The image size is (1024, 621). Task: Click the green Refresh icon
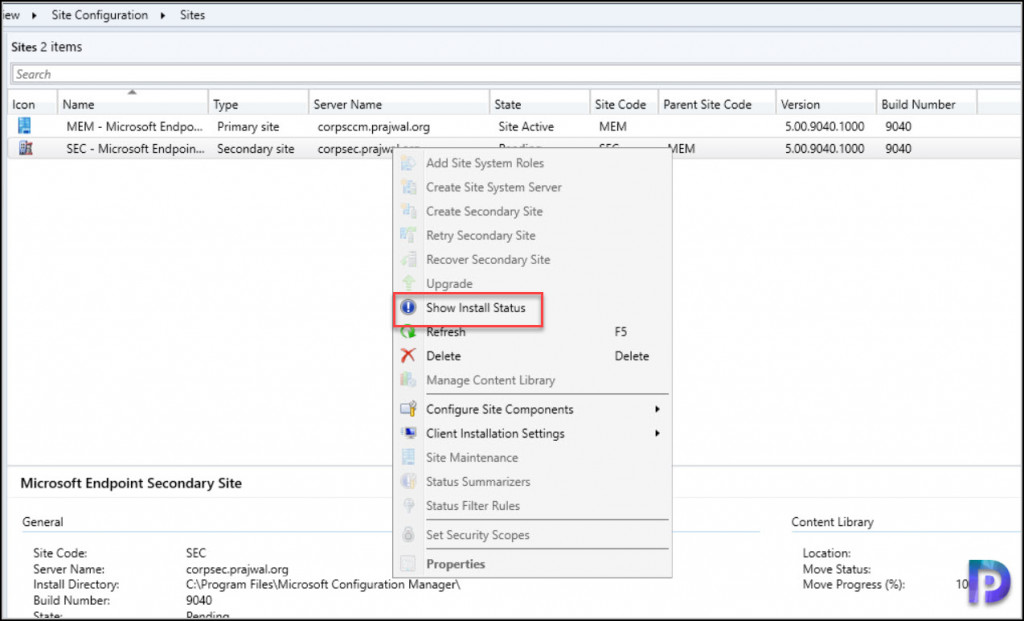click(x=408, y=332)
